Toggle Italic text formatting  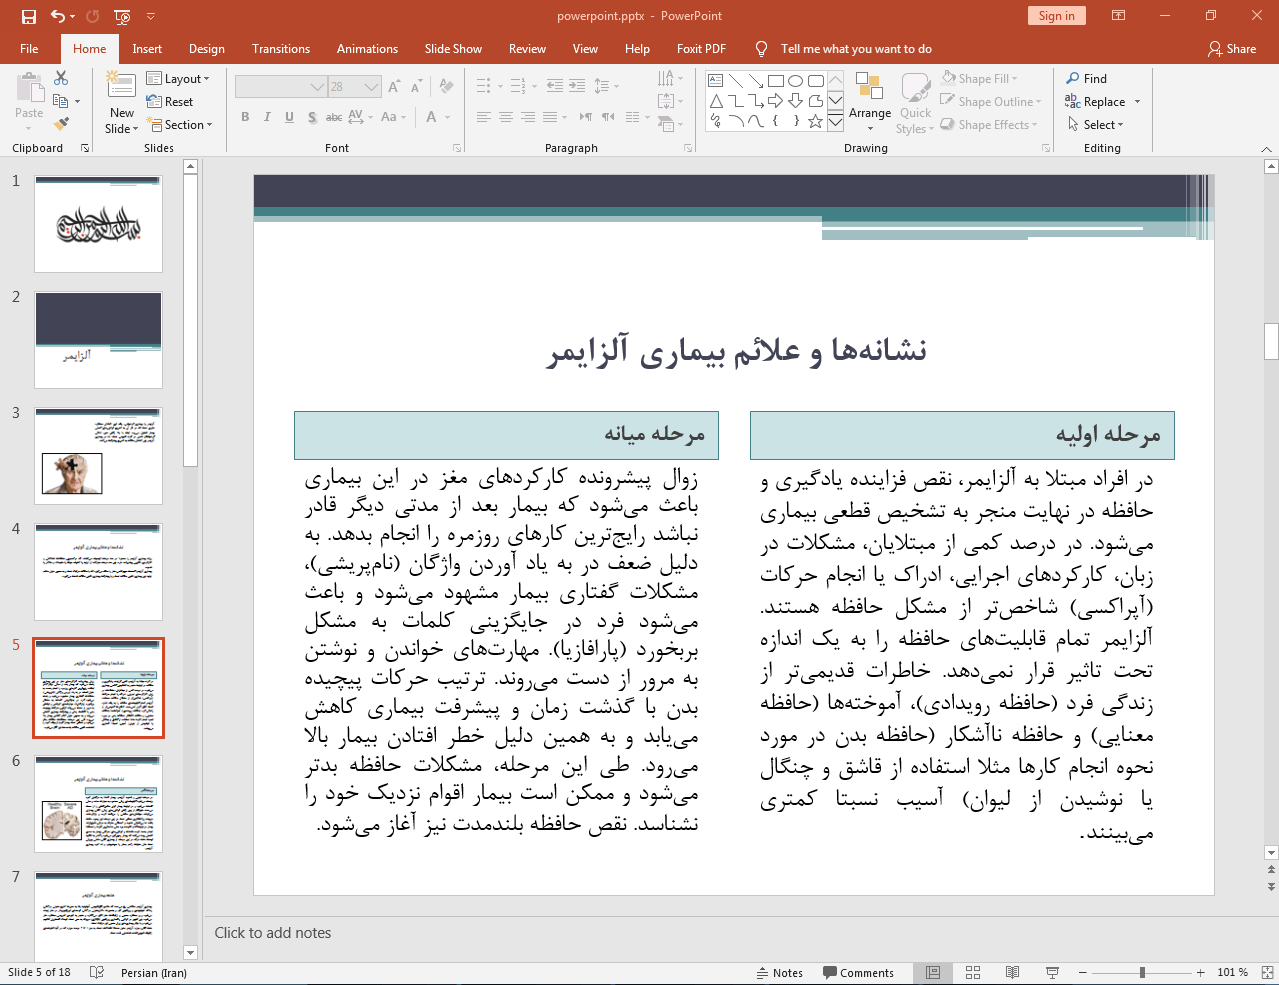[267, 117]
